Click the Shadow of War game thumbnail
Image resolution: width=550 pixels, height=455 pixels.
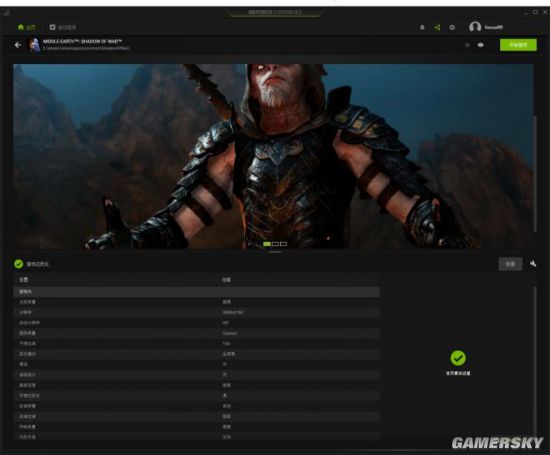coord(34,45)
